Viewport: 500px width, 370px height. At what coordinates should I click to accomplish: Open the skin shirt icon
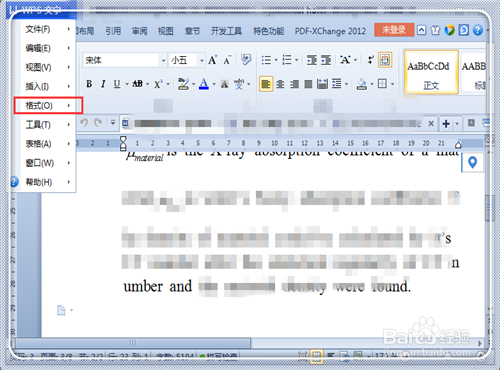pyautogui.click(x=435, y=30)
